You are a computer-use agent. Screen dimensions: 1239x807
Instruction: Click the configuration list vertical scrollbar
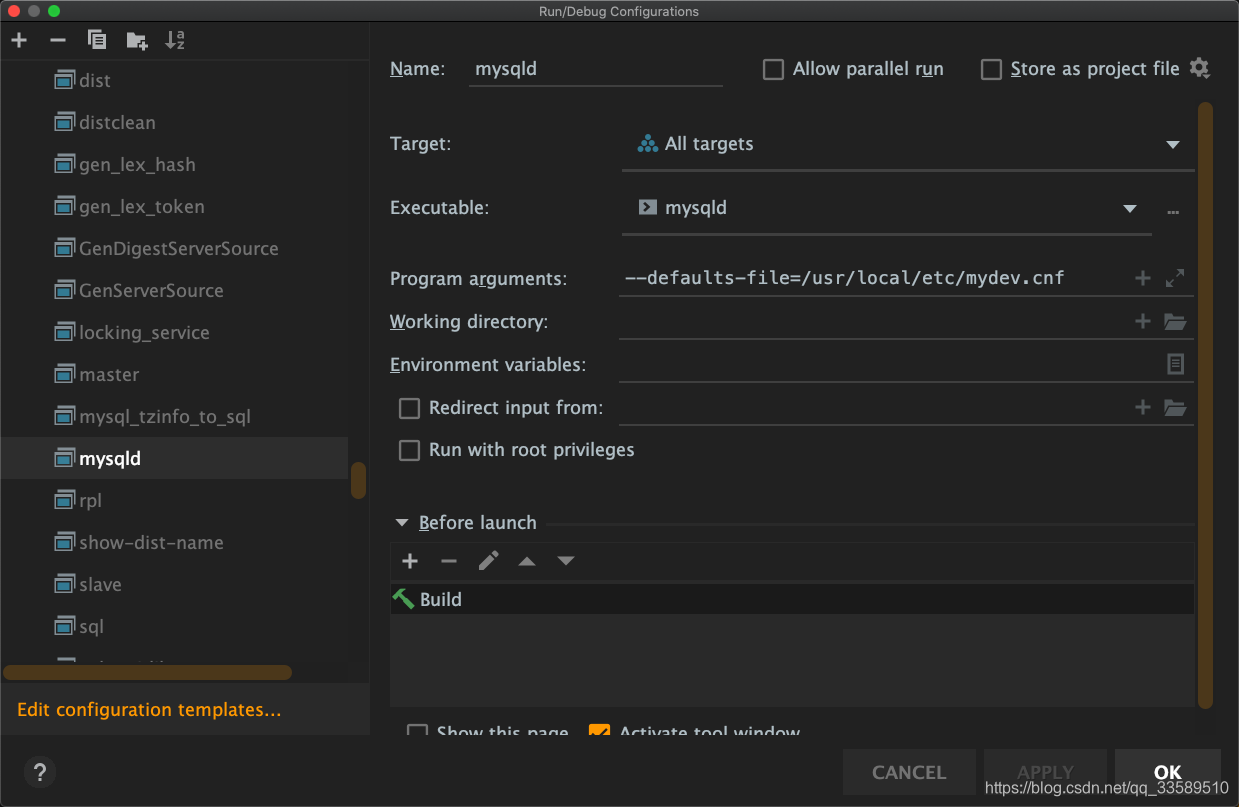[358, 480]
